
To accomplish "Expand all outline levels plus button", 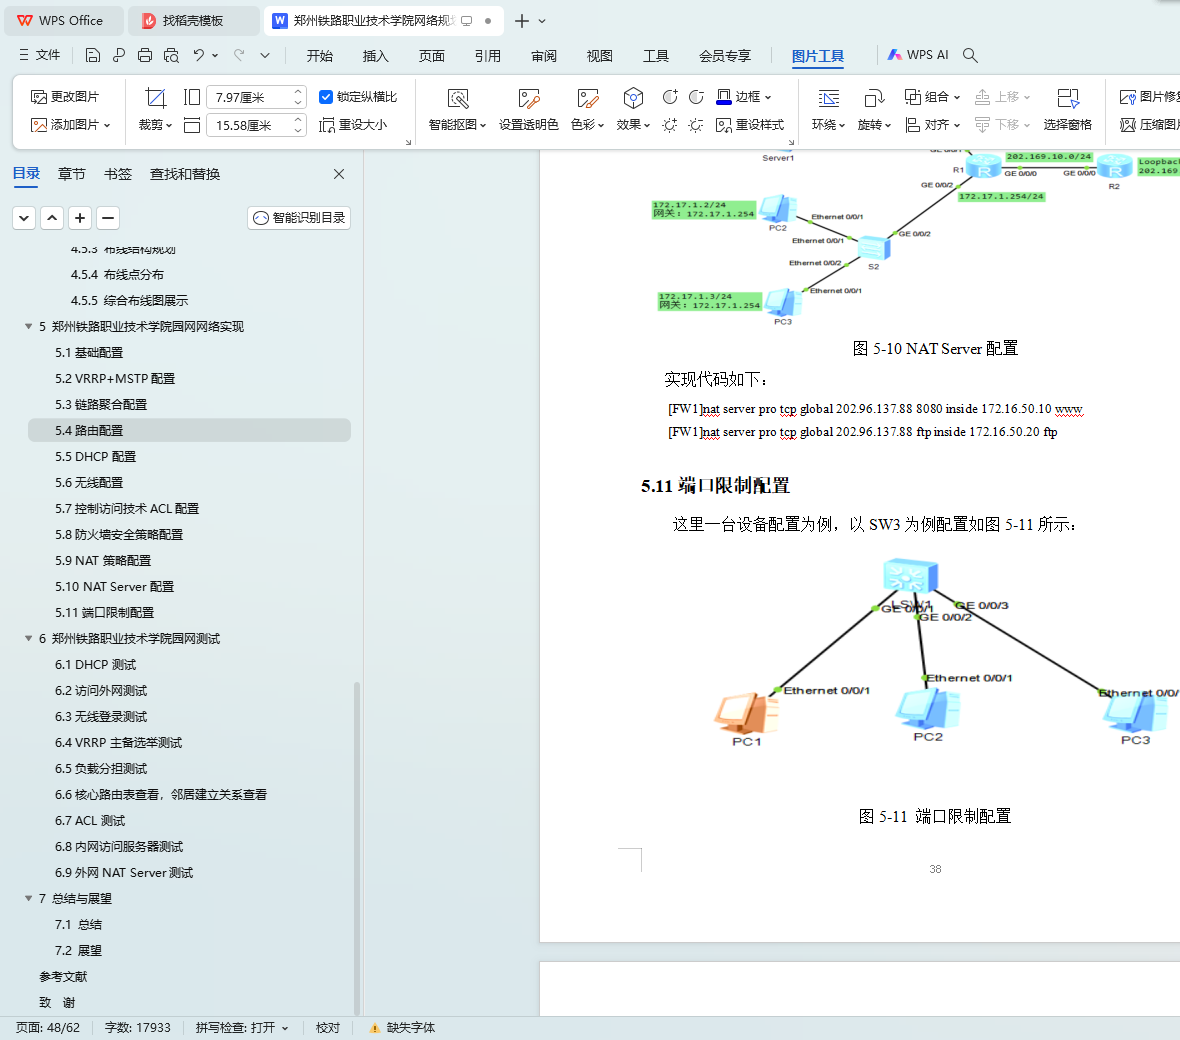I will [x=80, y=218].
